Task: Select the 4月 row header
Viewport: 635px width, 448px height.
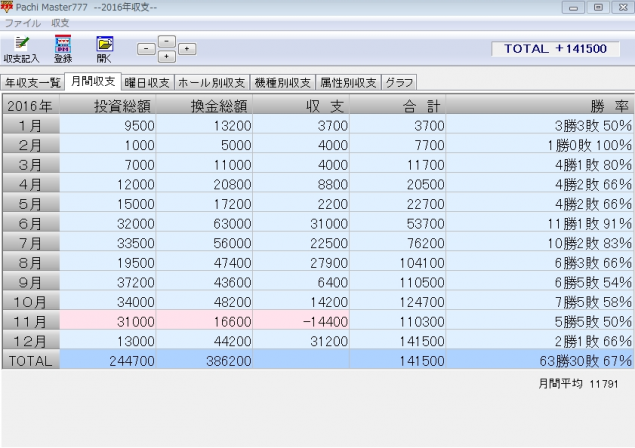Action: tap(31, 184)
